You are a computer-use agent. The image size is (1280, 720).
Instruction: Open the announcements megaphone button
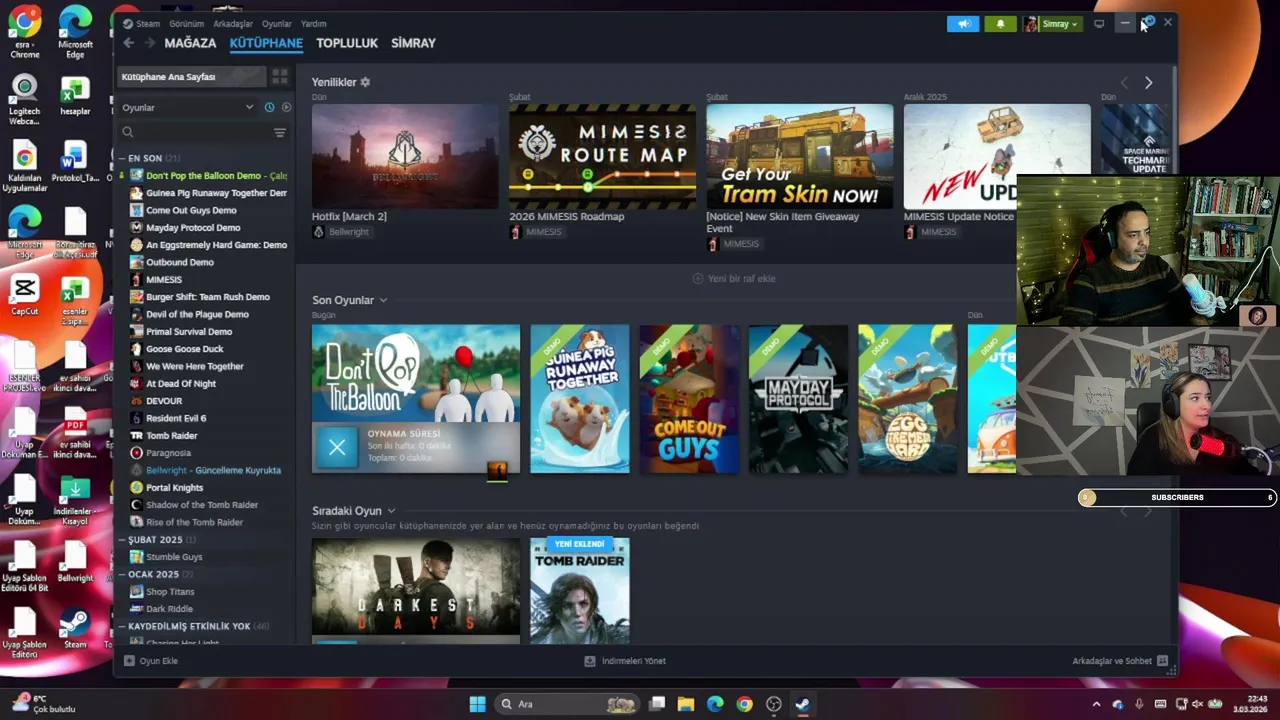click(963, 24)
